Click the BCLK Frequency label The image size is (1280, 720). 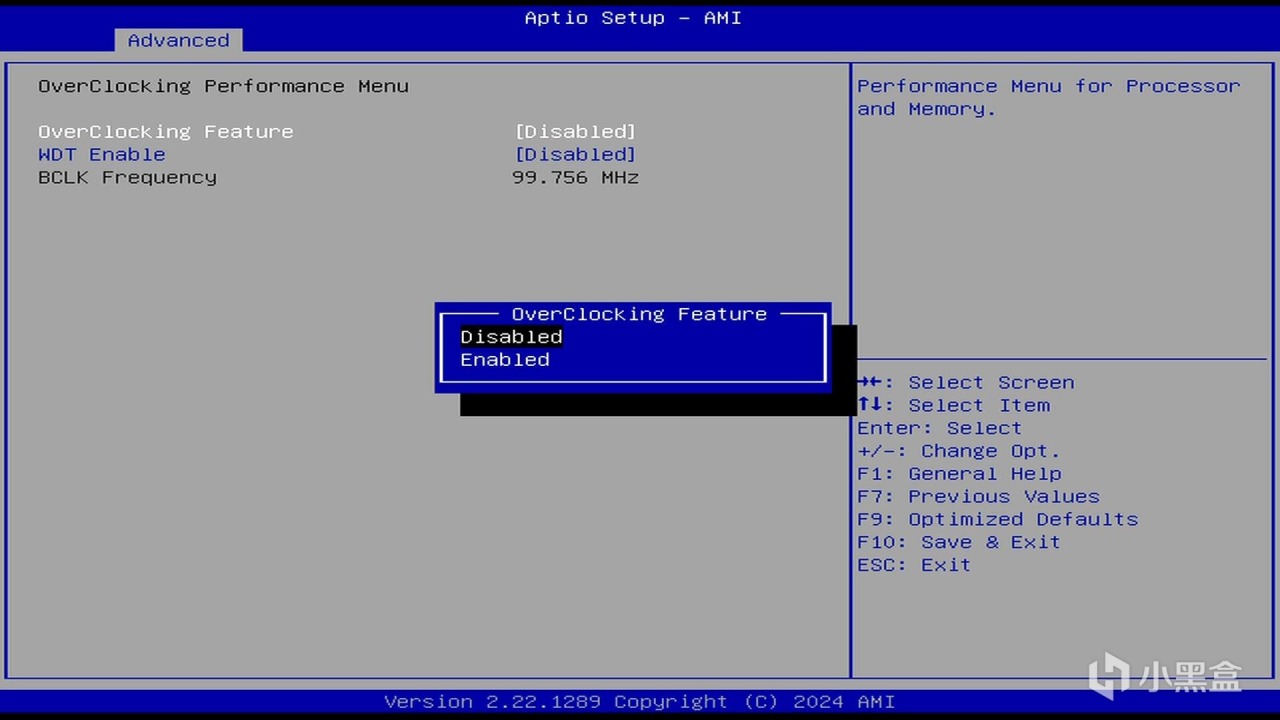pyautogui.click(x=127, y=178)
